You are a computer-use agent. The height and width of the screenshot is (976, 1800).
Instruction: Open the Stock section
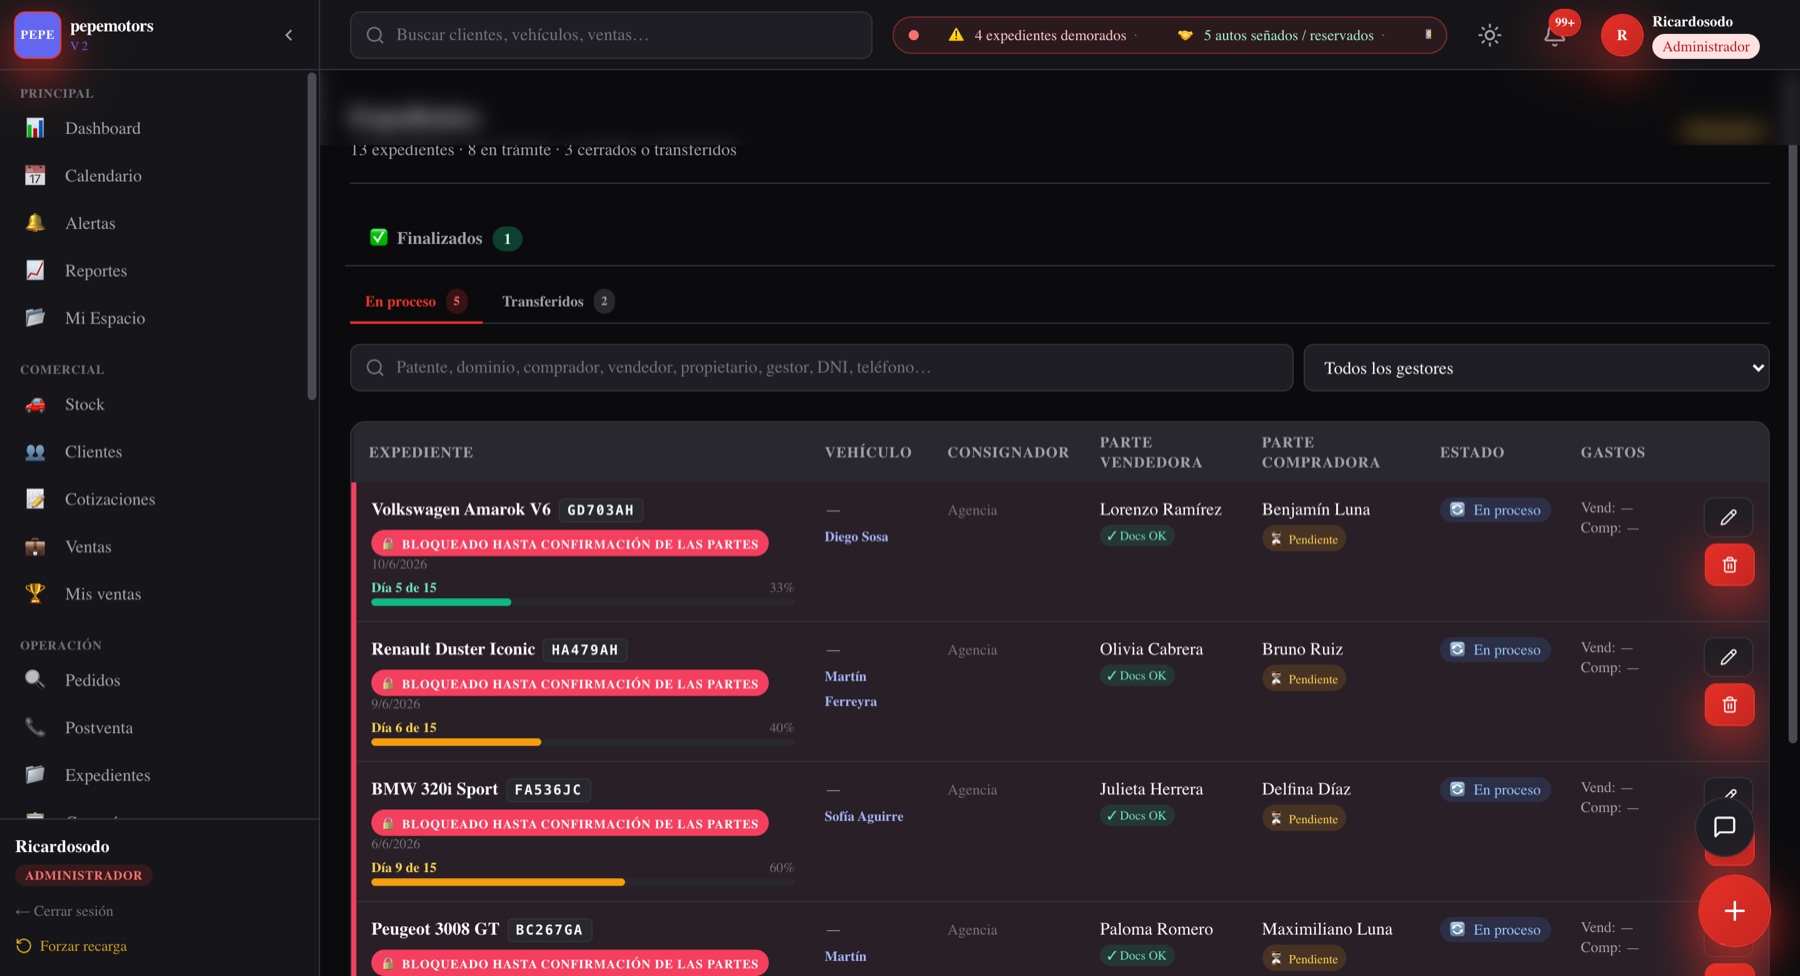click(x=85, y=404)
